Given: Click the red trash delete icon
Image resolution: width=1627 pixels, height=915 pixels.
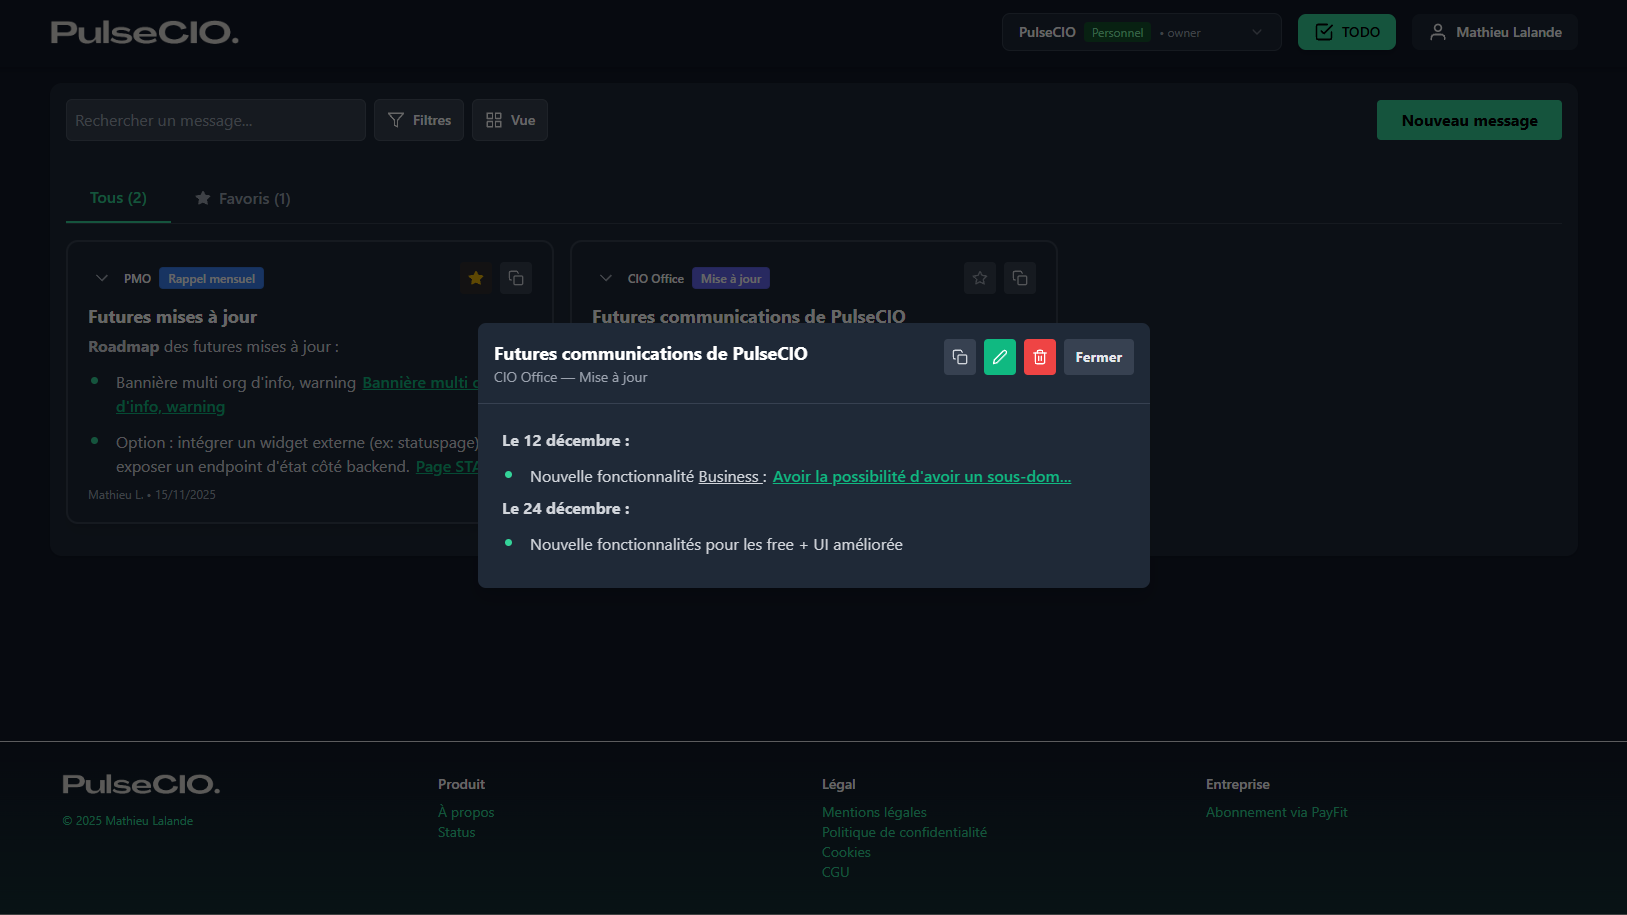Looking at the screenshot, I should [1039, 357].
